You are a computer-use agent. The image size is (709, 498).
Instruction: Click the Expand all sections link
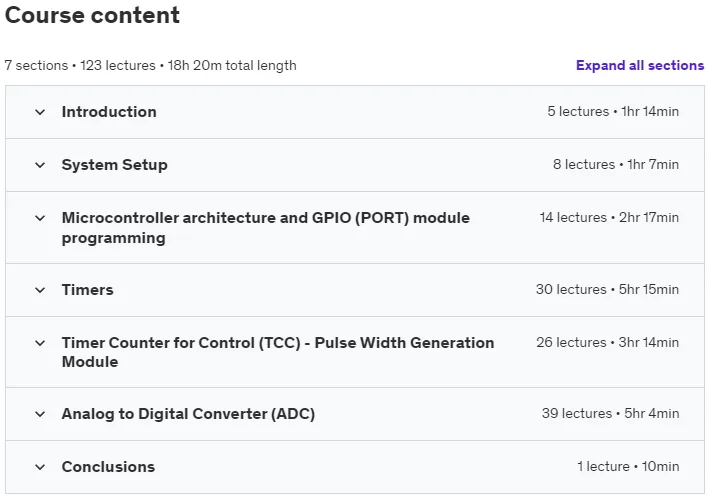click(x=640, y=66)
